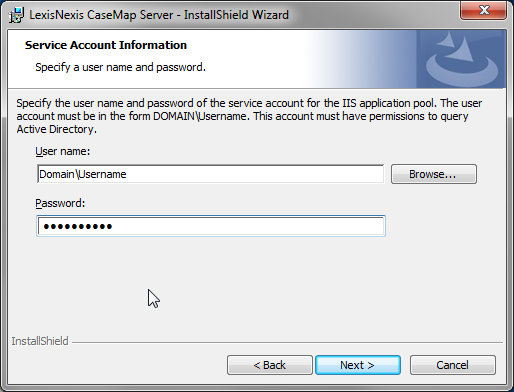The width and height of the screenshot is (514, 392).
Task: Click the window title 'LexisNexis CaseMap Server'
Action: coord(101,15)
